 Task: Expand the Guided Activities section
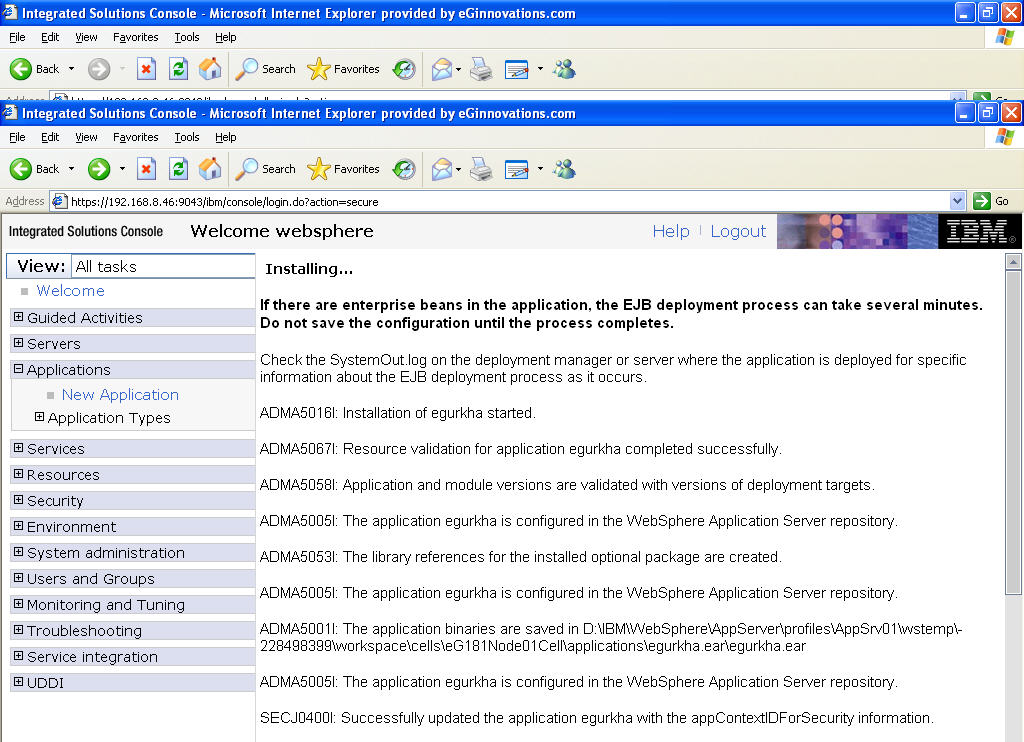18,317
